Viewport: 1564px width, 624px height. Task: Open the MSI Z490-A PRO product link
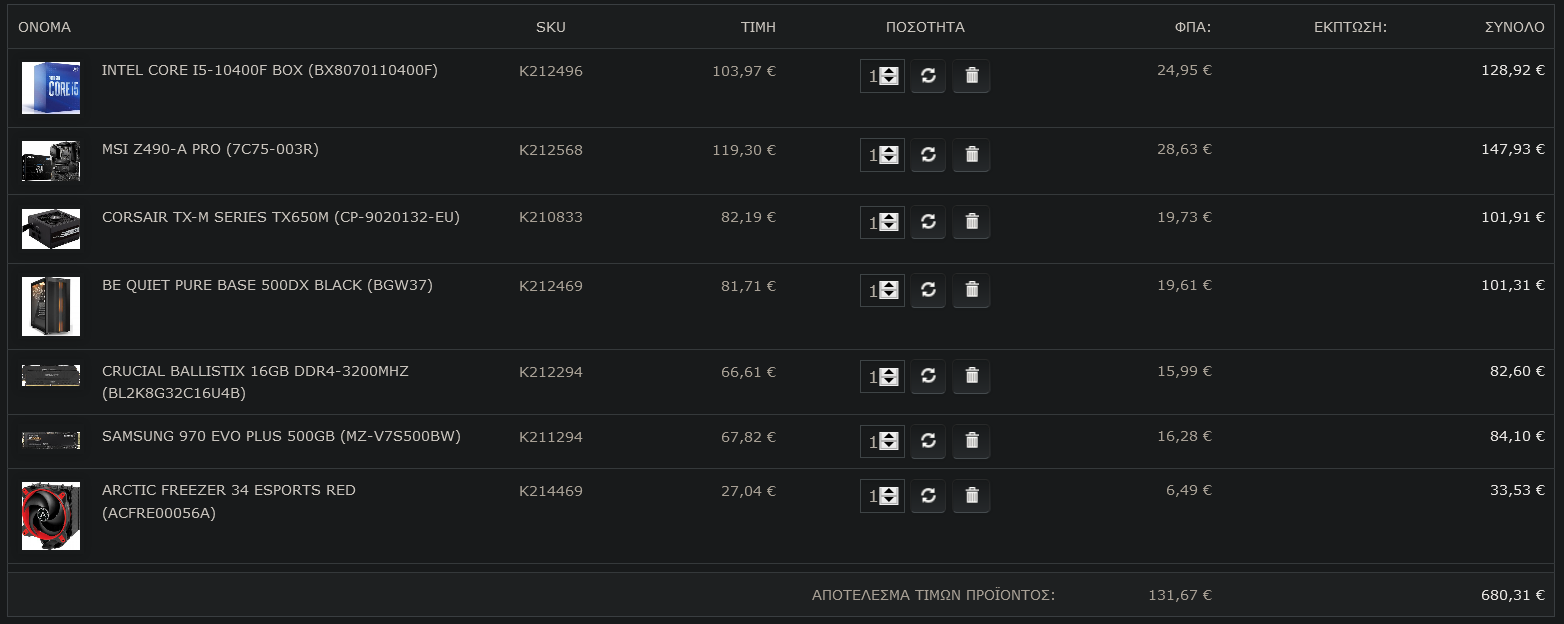[210, 149]
